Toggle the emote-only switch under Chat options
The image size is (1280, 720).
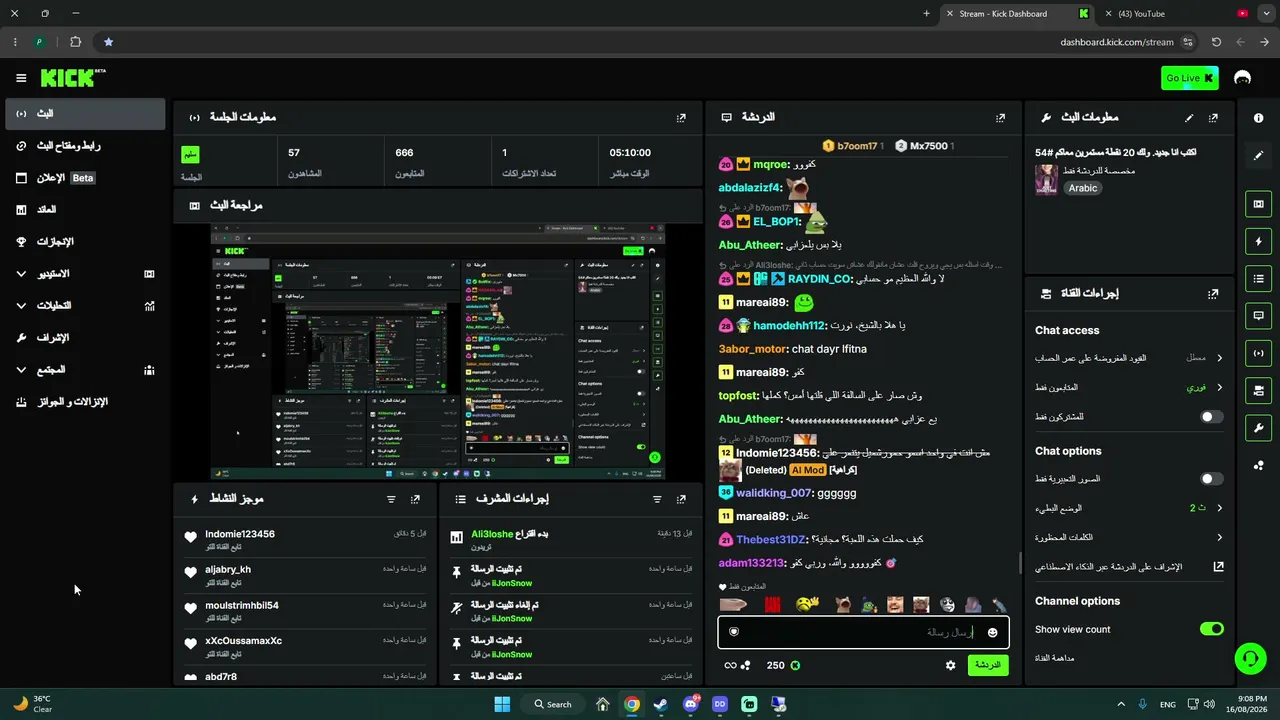pyautogui.click(x=1211, y=479)
